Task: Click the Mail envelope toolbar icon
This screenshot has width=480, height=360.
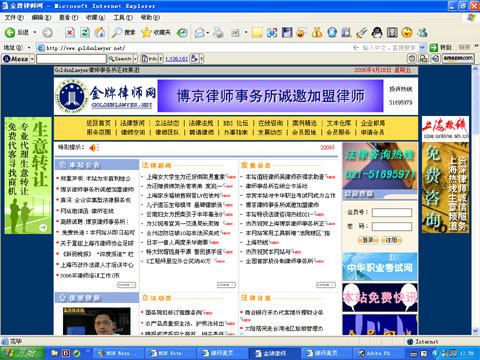Action: pyautogui.click(x=200, y=32)
